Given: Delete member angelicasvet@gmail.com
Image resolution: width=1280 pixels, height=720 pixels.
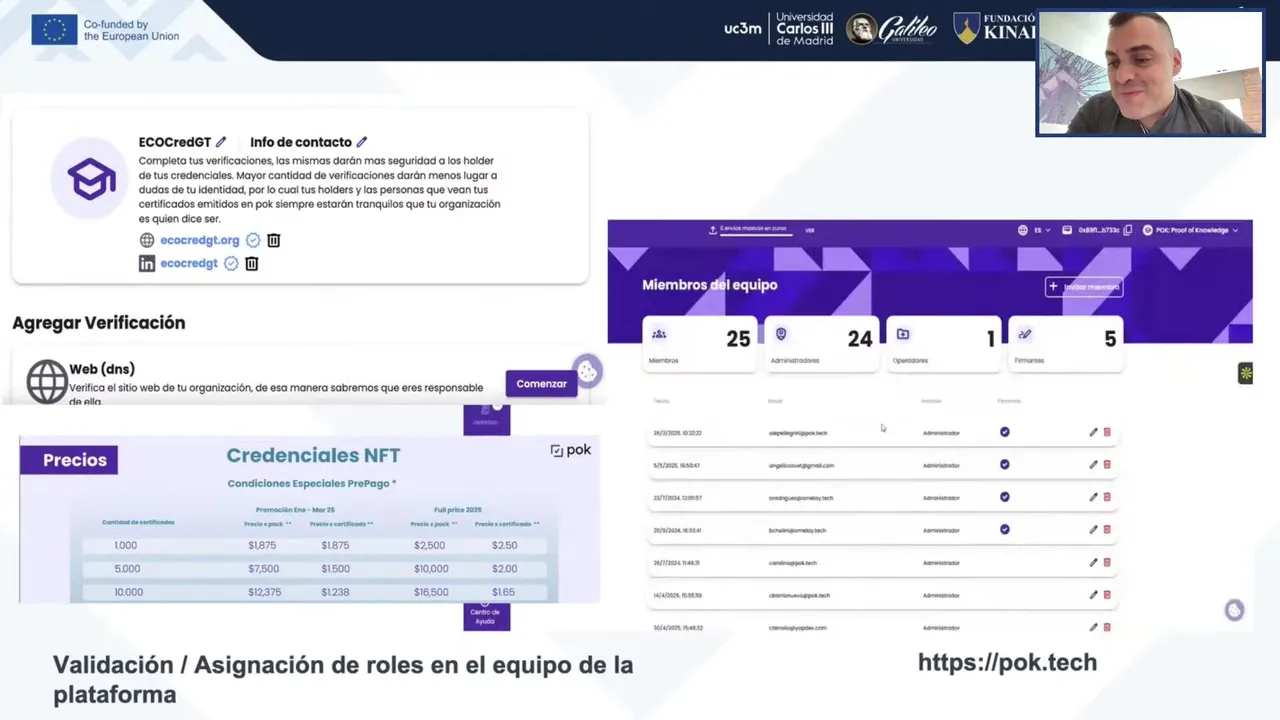Looking at the screenshot, I should tap(1107, 464).
